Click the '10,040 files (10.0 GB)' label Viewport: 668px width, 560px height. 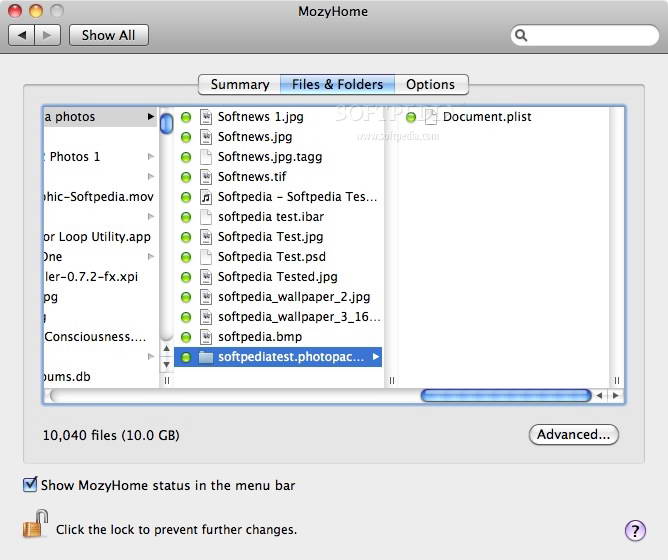click(111, 436)
